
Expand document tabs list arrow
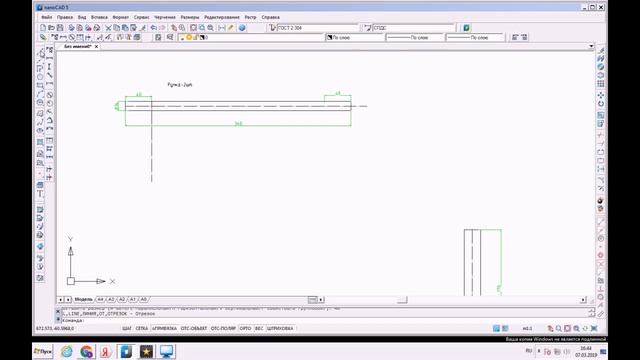point(591,46)
